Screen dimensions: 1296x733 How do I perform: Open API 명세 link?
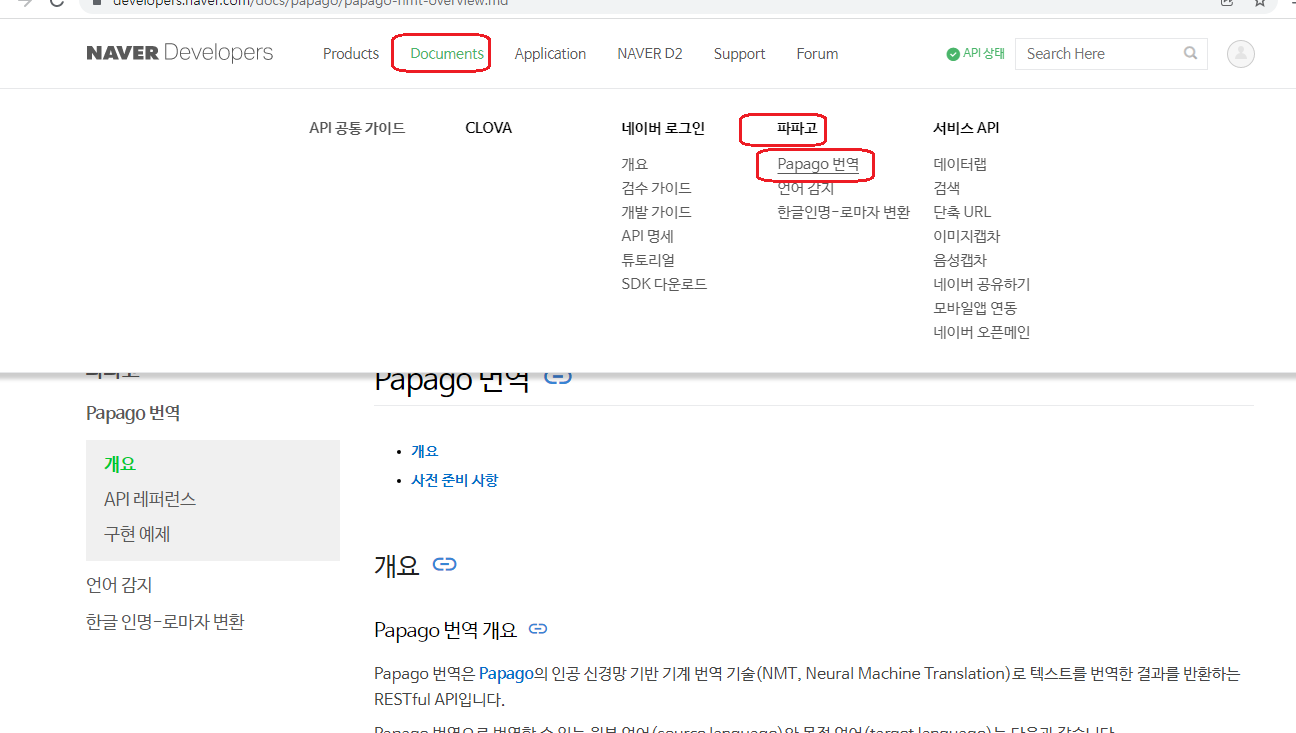coord(647,236)
